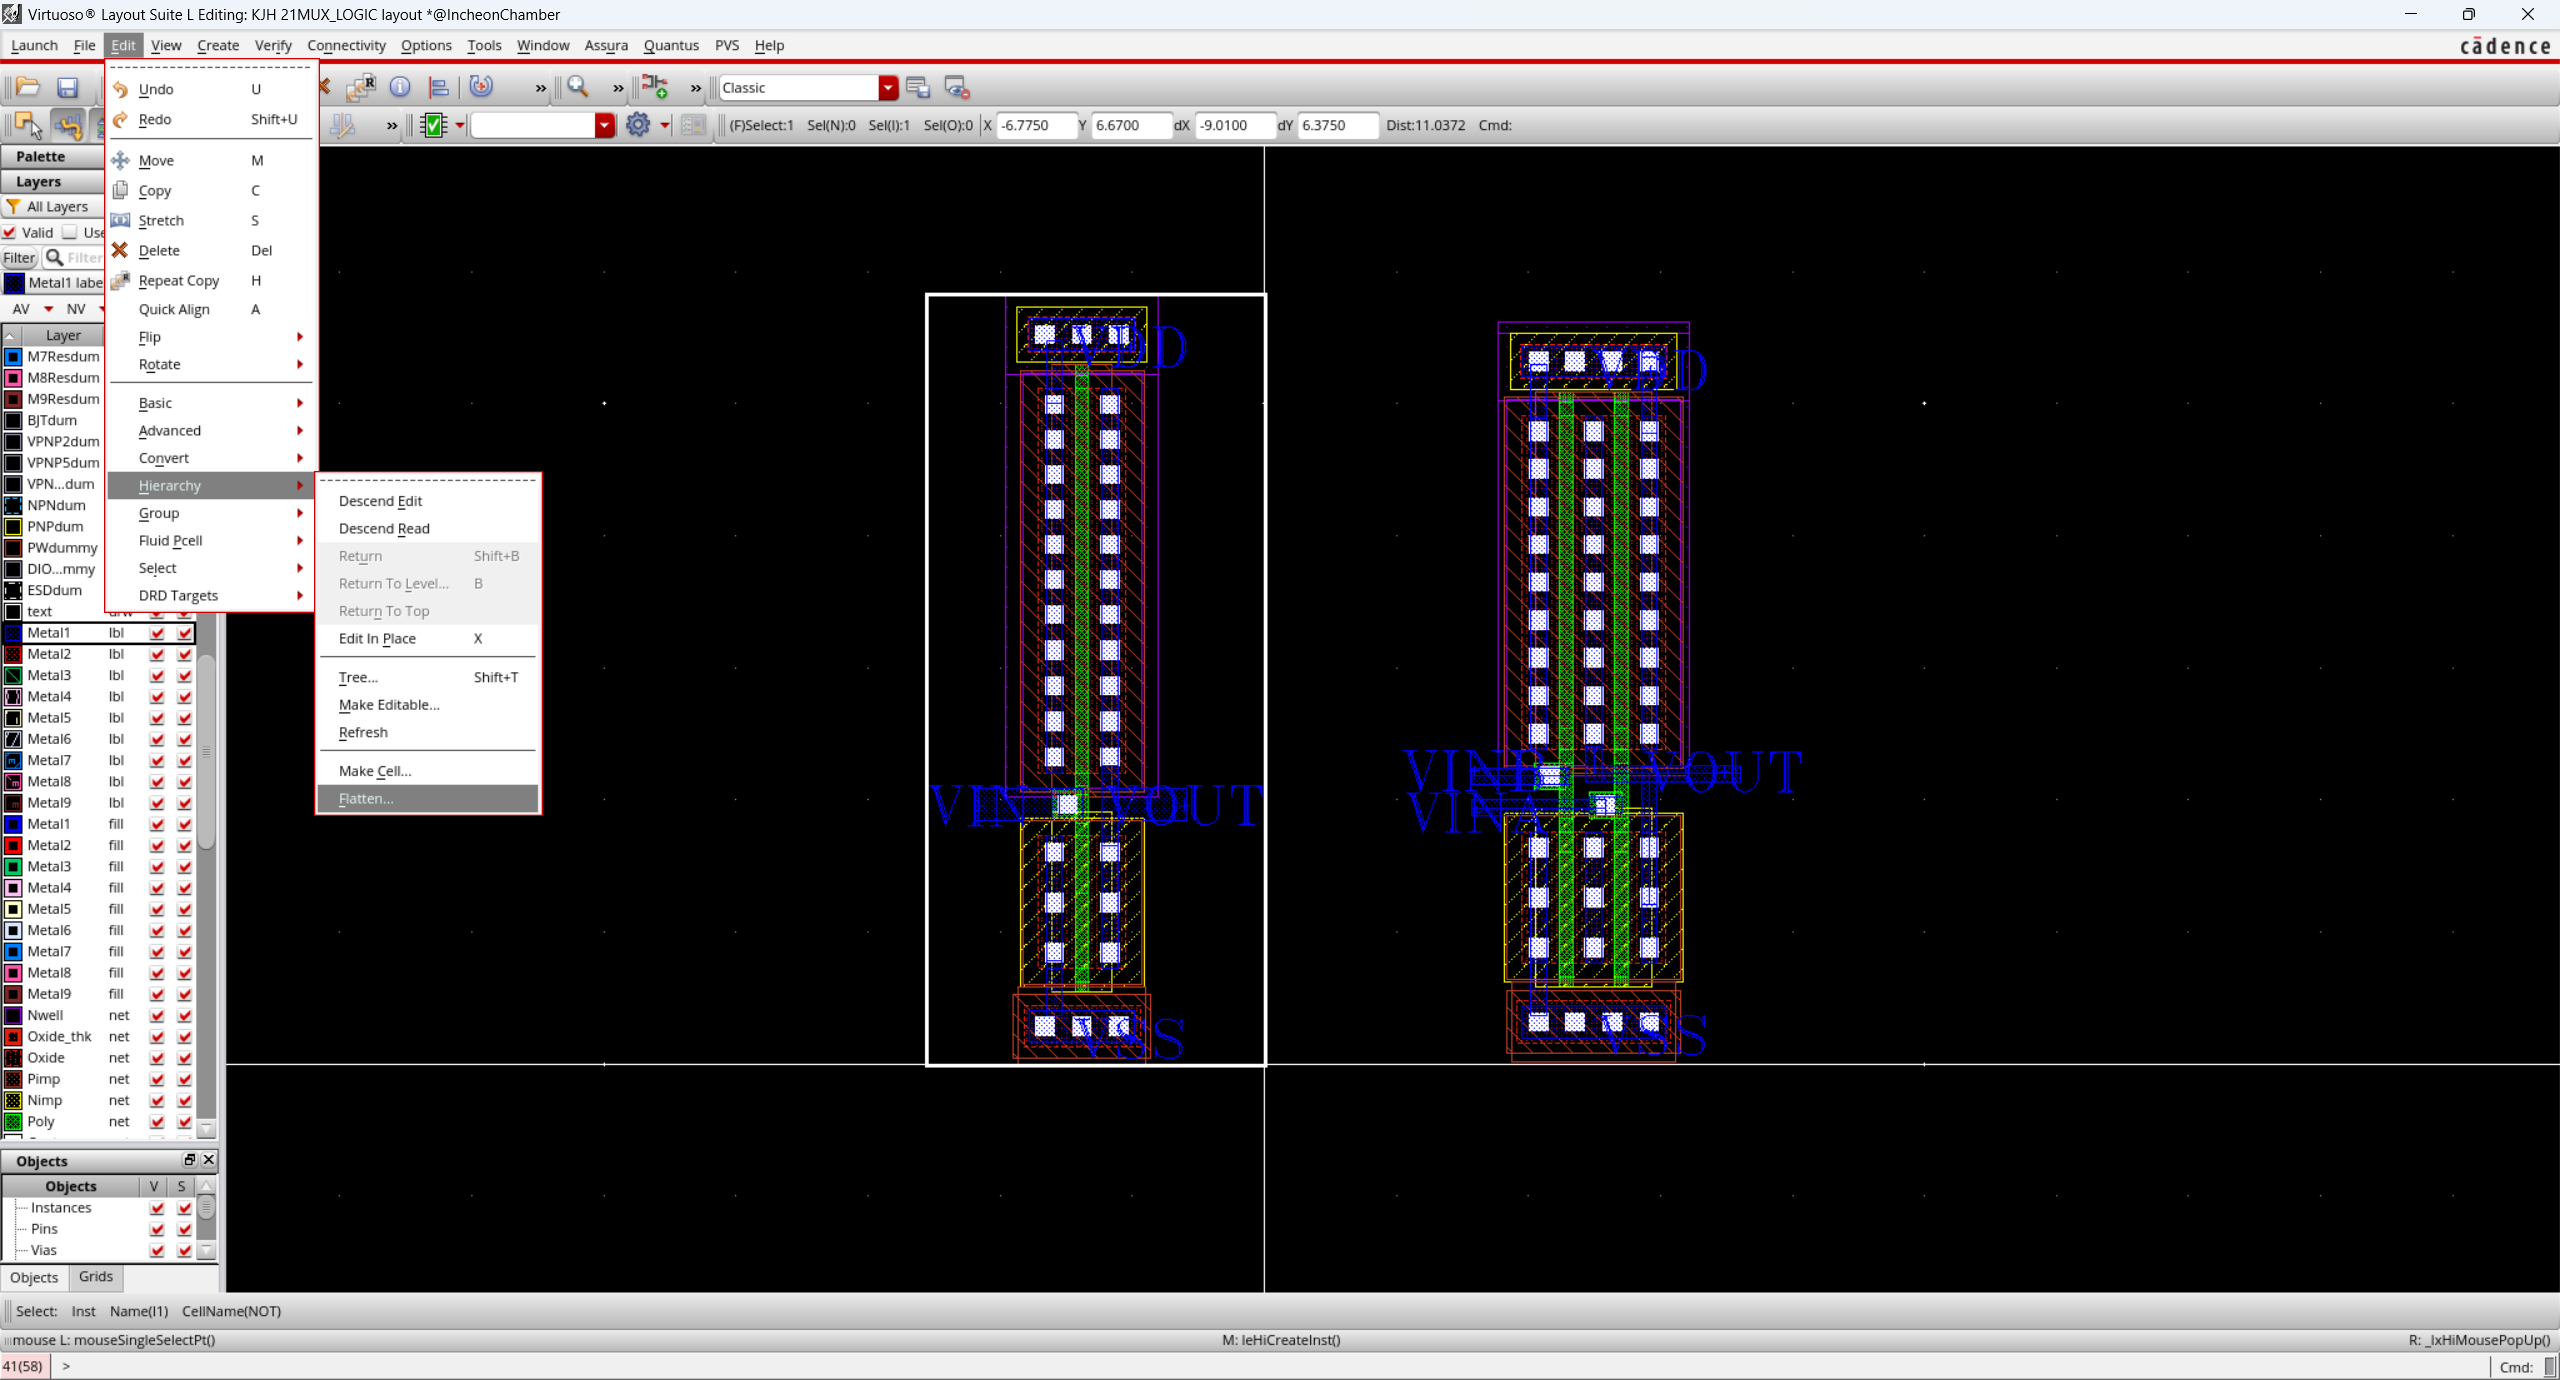Open the empty toolbar combo box dropdown
Viewport: 2560px width, 1380px height.
(604, 125)
